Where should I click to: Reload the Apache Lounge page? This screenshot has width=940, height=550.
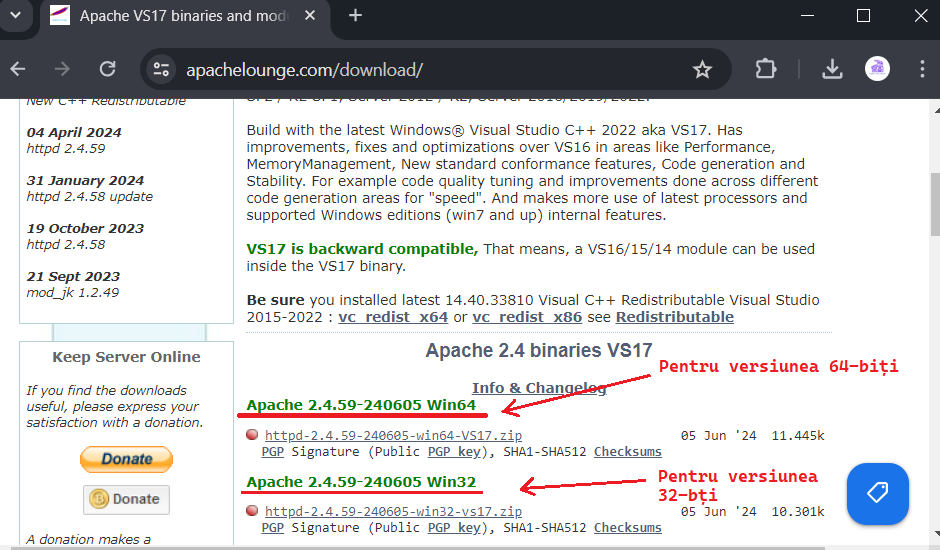click(x=107, y=69)
